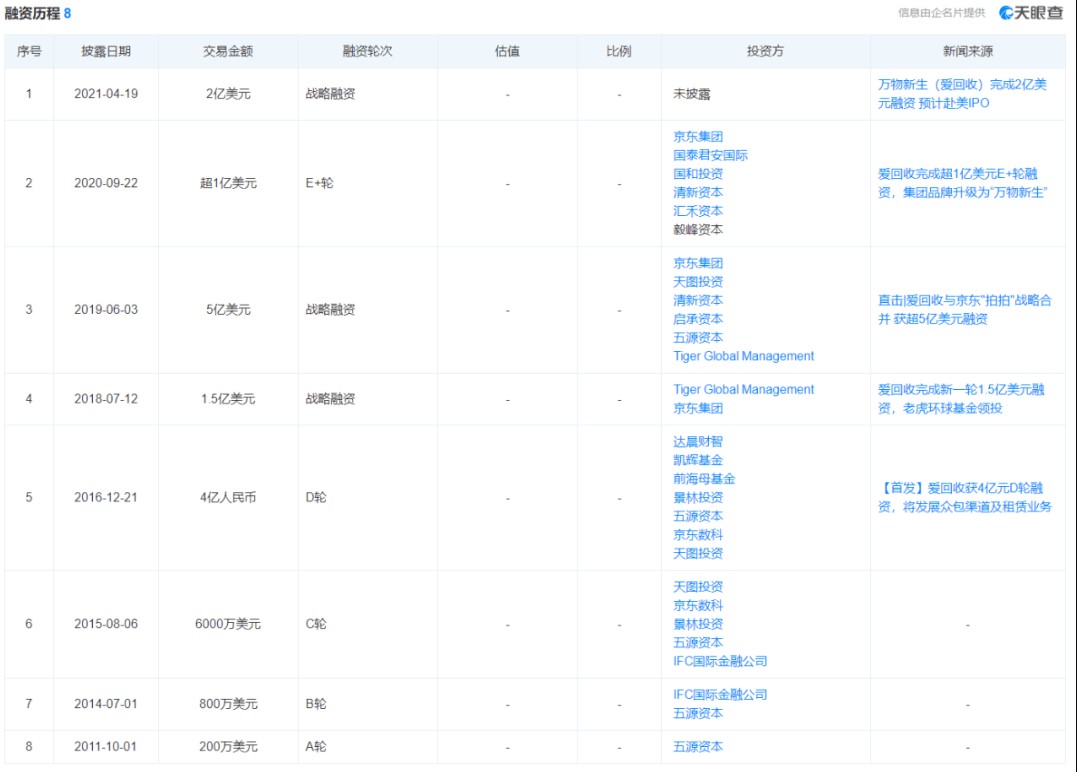Open 天图投资 in the C轮 row
Image resolution: width=1077 pixels, height=772 pixels.
(x=698, y=587)
